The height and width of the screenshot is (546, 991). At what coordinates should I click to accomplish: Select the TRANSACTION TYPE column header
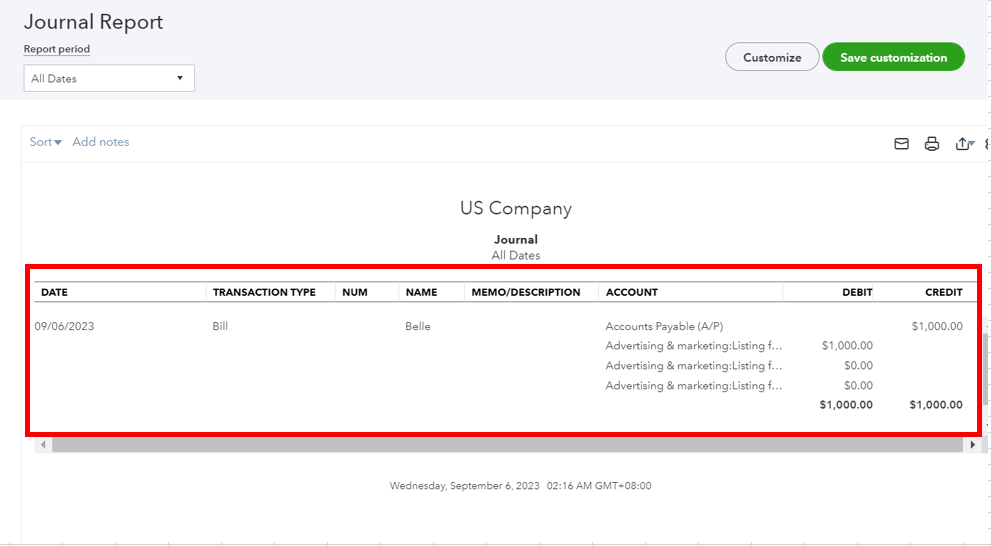[x=264, y=293]
